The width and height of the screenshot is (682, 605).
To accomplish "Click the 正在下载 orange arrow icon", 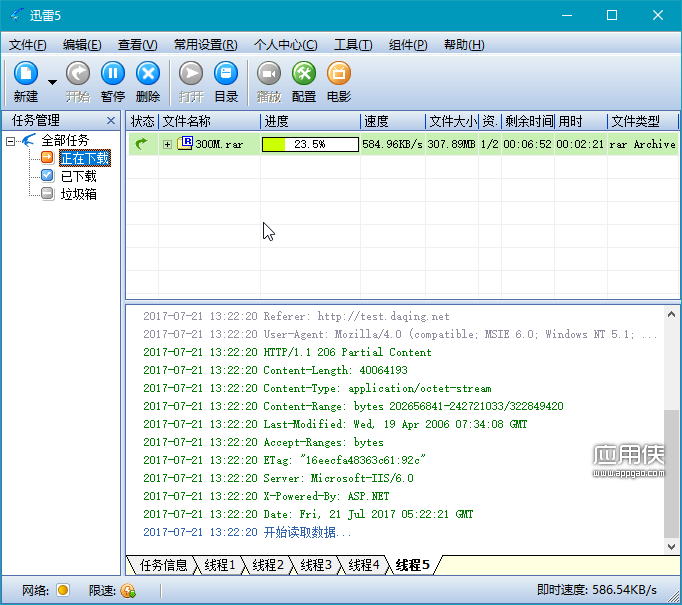I will (47, 157).
